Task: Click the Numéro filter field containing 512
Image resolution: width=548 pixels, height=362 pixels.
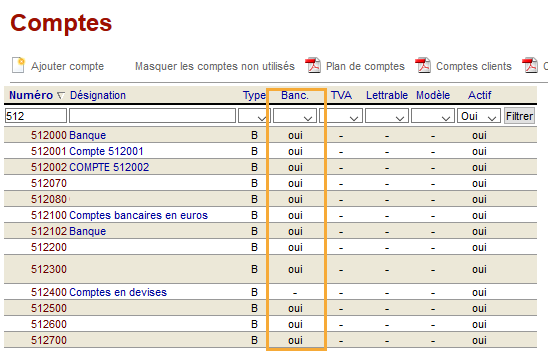Action: pyautogui.click(x=36, y=116)
